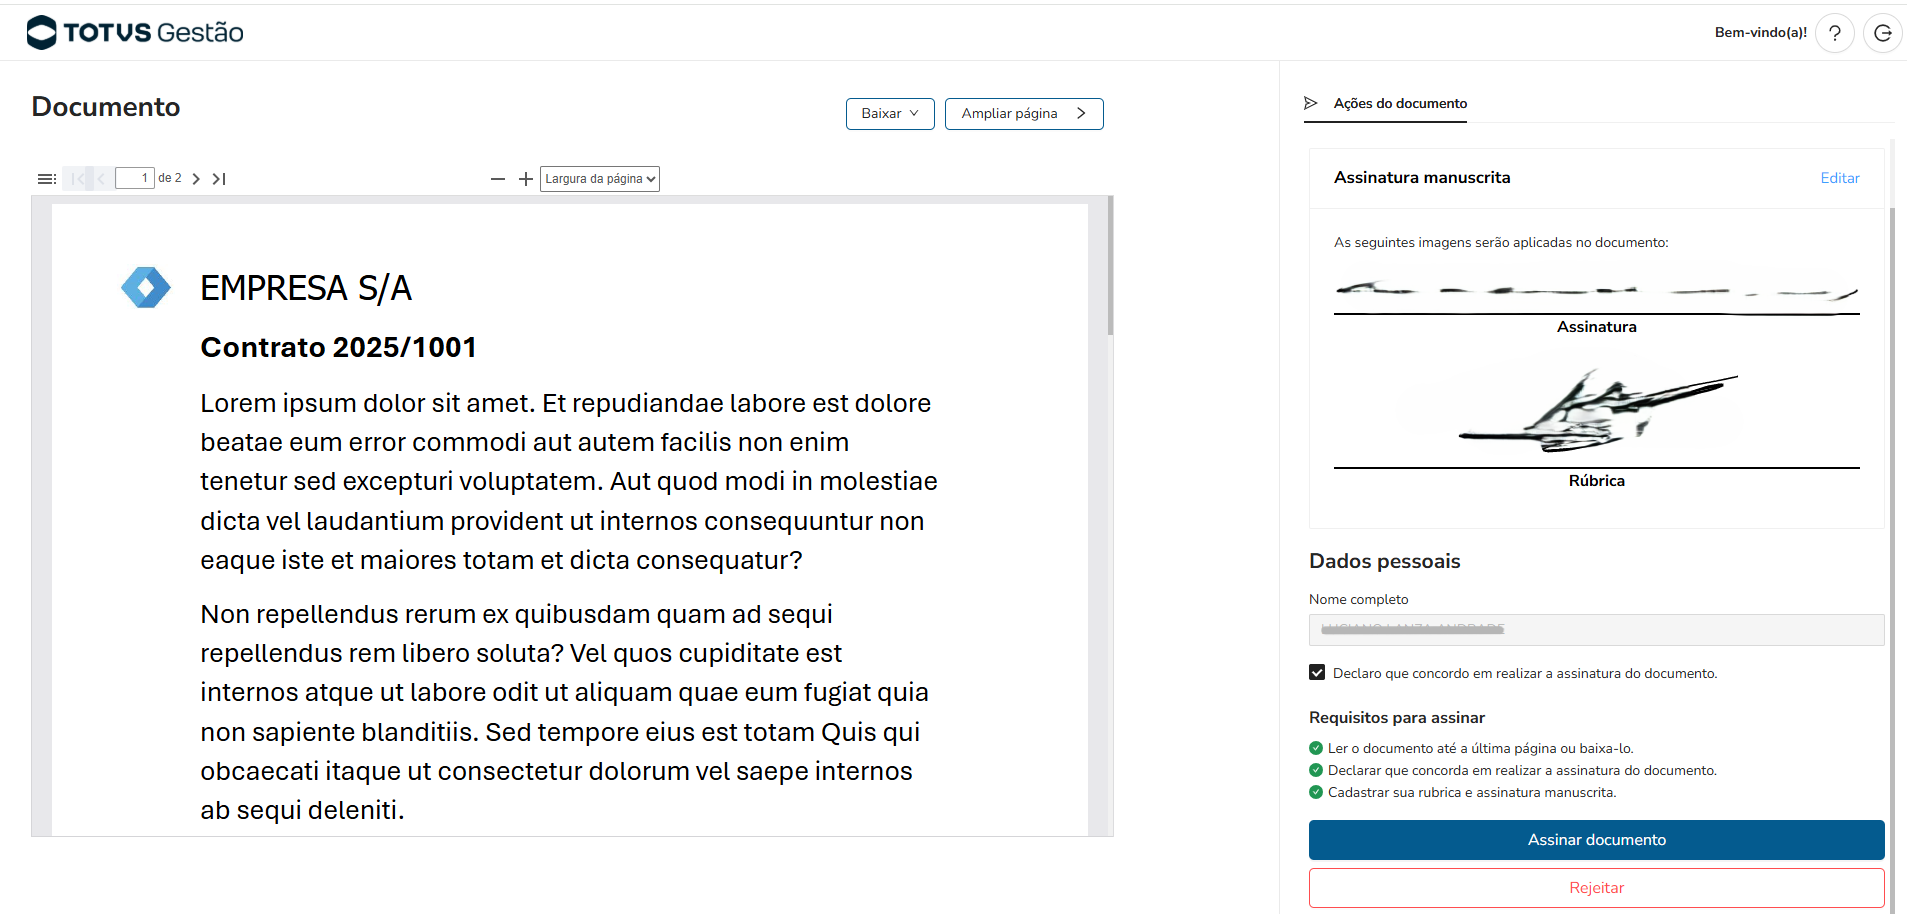
Task: Click the document viewer vertical scrollbar
Action: 1110,266
